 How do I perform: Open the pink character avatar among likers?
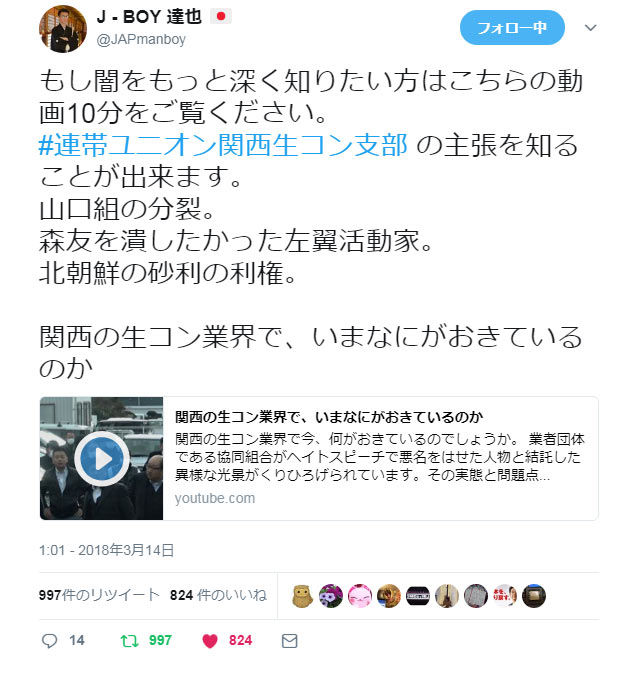[360, 596]
